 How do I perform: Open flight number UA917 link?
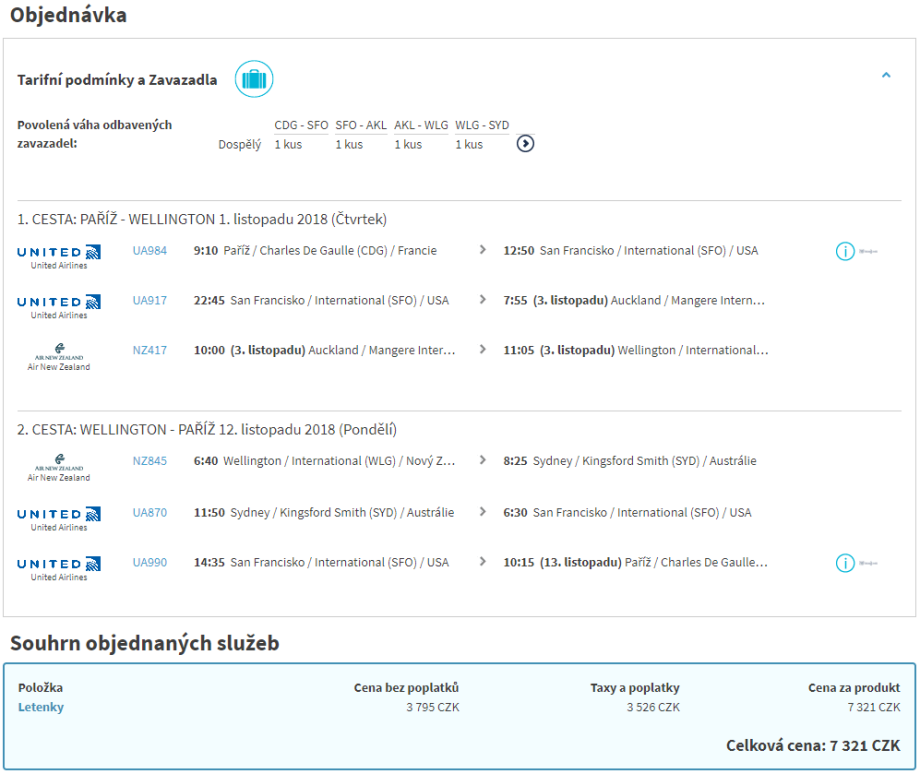point(150,300)
